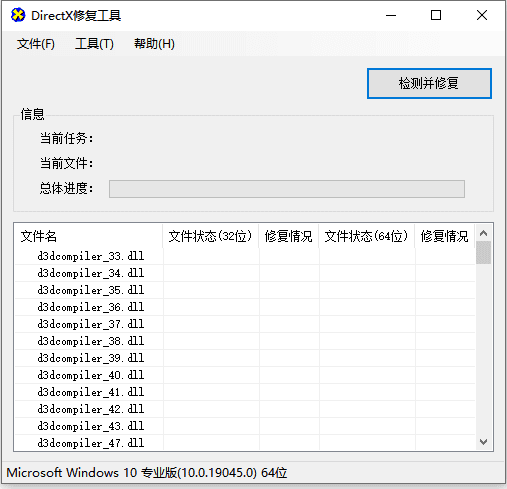Image resolution: width=507 pixels, height=489 pixels.
Task: Click the list's vertical scrollbar thumb
Action: point(483,253)
